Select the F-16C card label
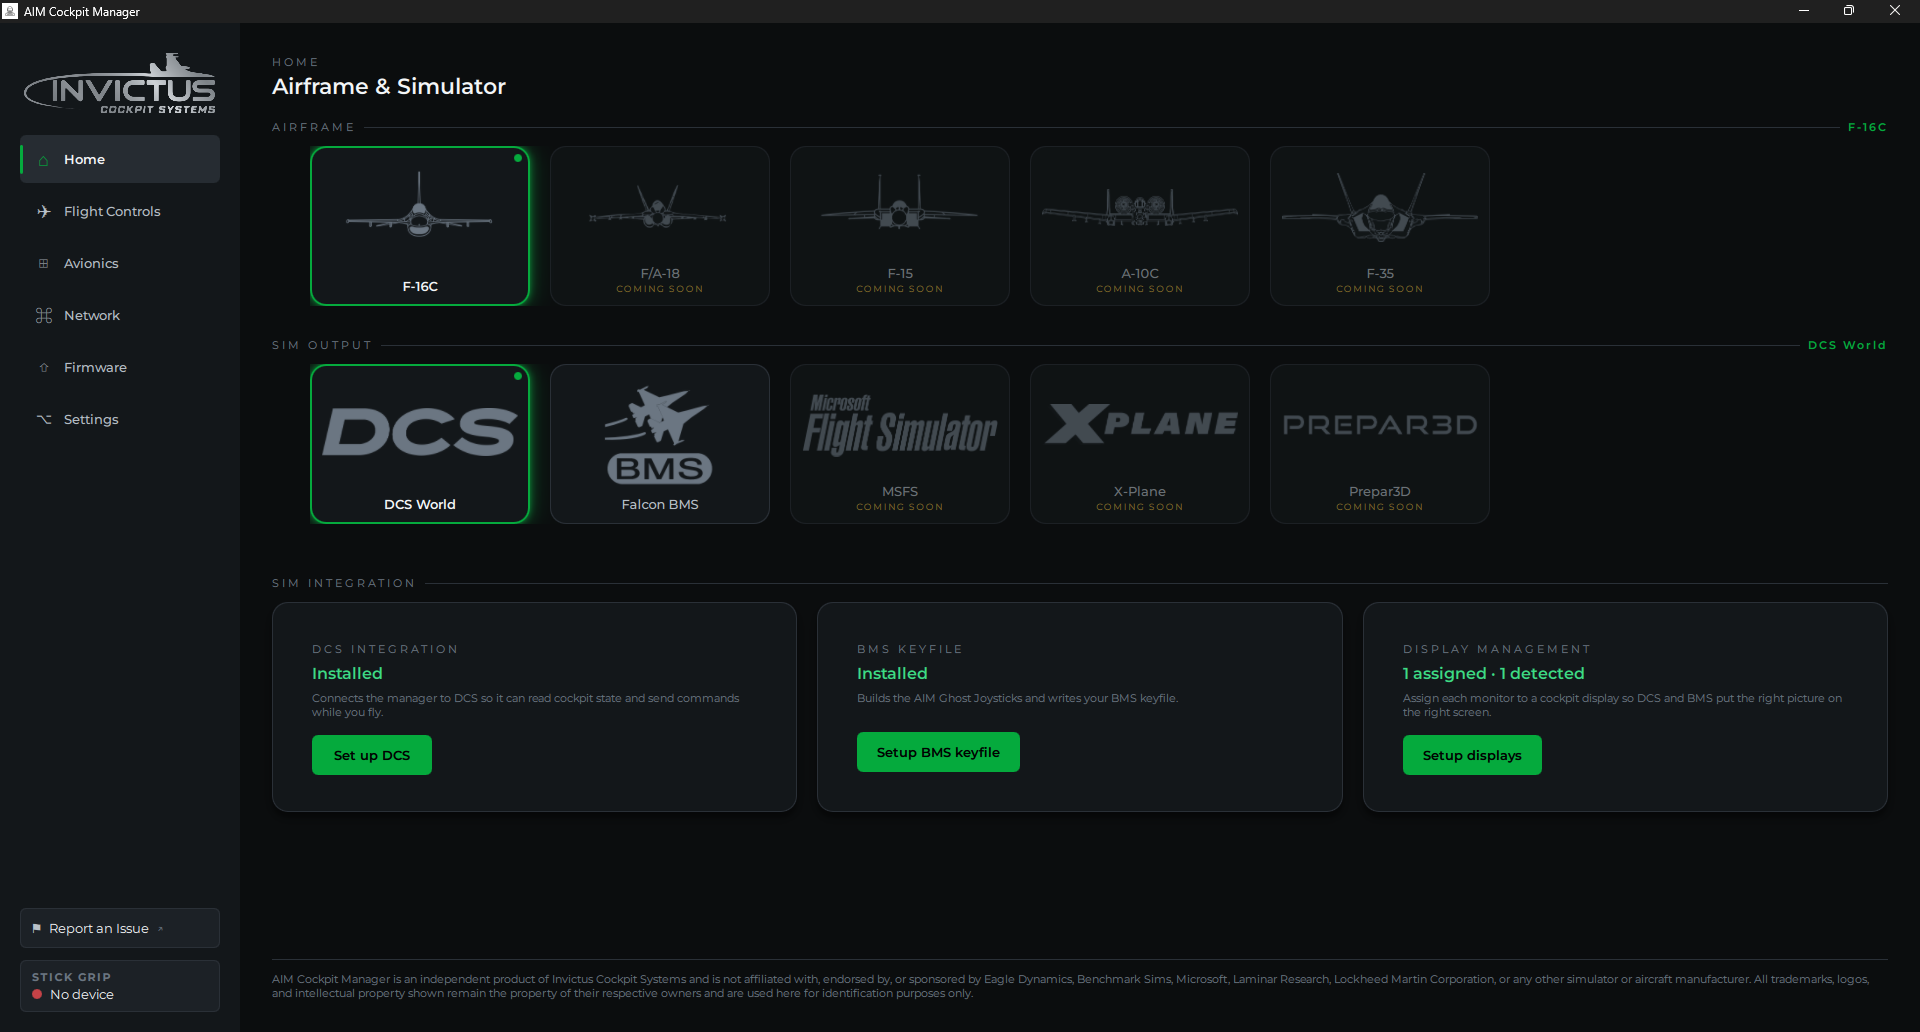Screen dimensions: 1920x1032 [420, 286]
